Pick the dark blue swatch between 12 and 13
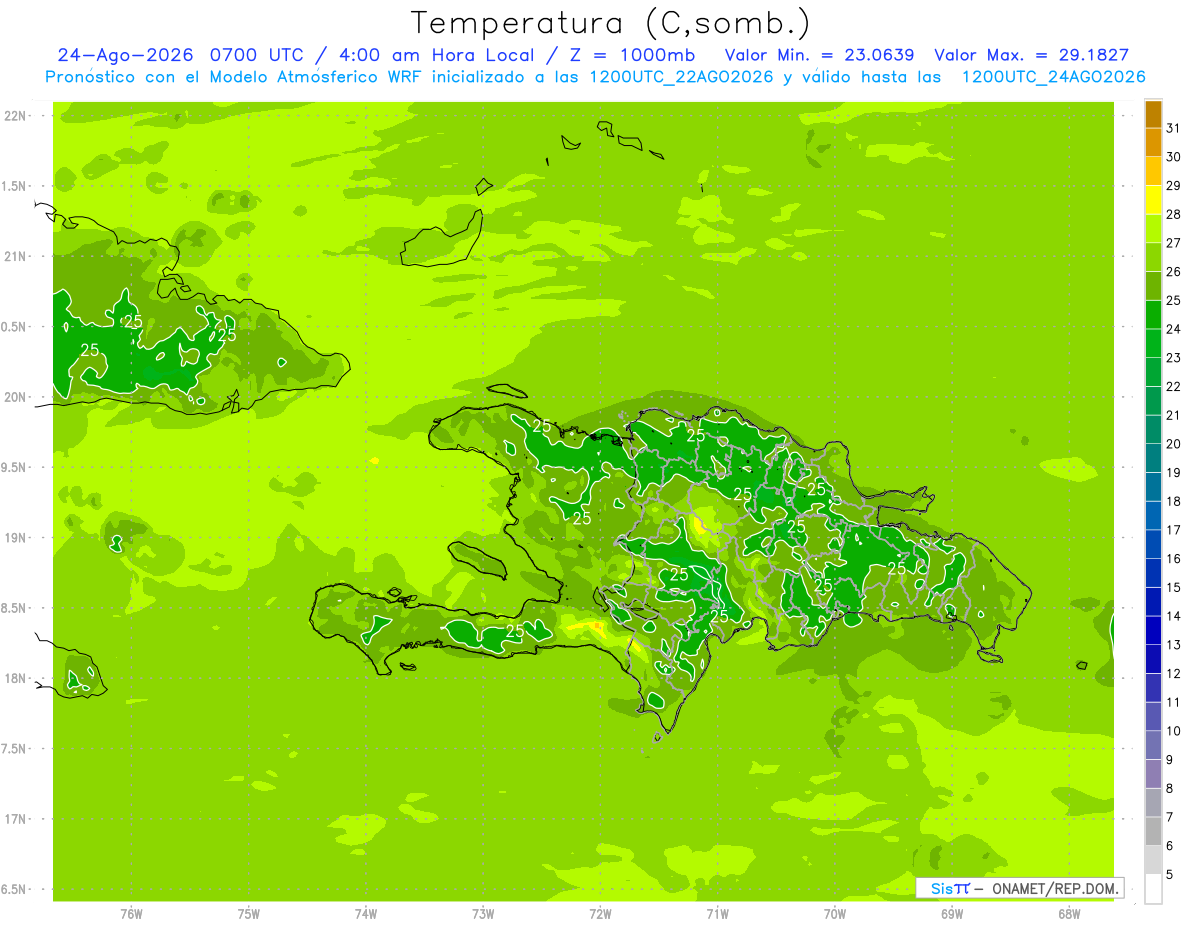Screen dimensions: 1200x927 (1154, 660)
